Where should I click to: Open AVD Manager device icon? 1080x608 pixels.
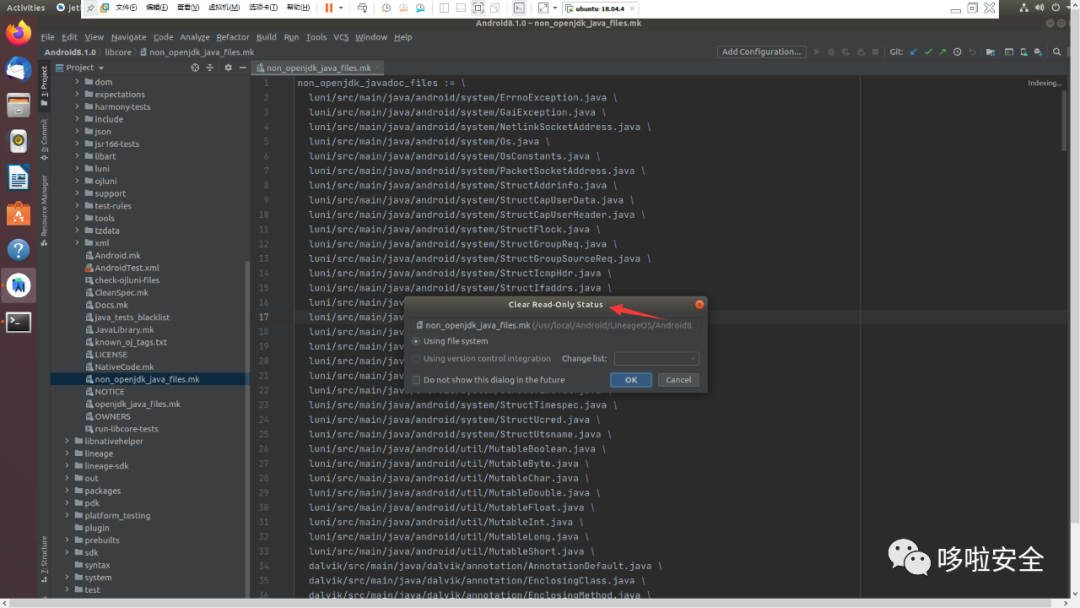(1024, 52)
